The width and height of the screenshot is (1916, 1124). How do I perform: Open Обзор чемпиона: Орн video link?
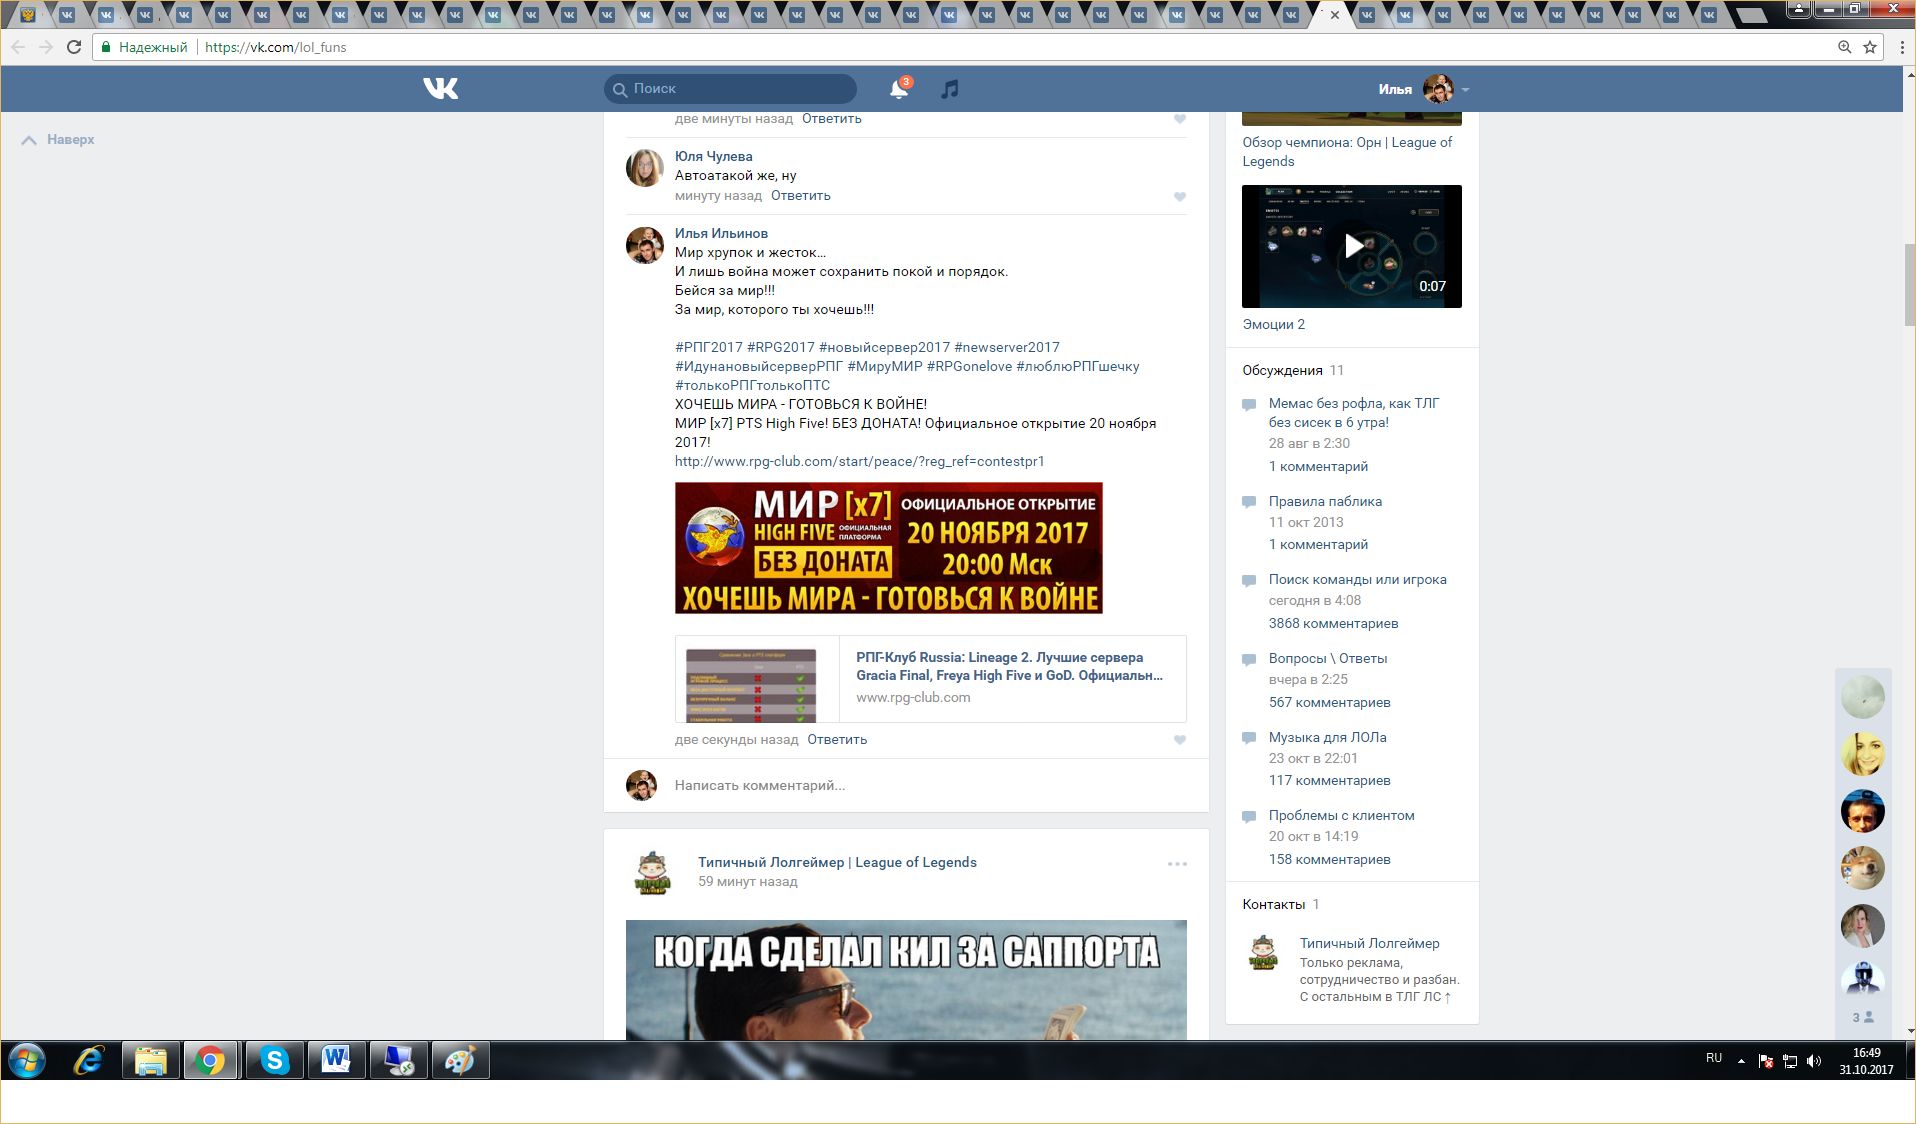point(1347,152)
